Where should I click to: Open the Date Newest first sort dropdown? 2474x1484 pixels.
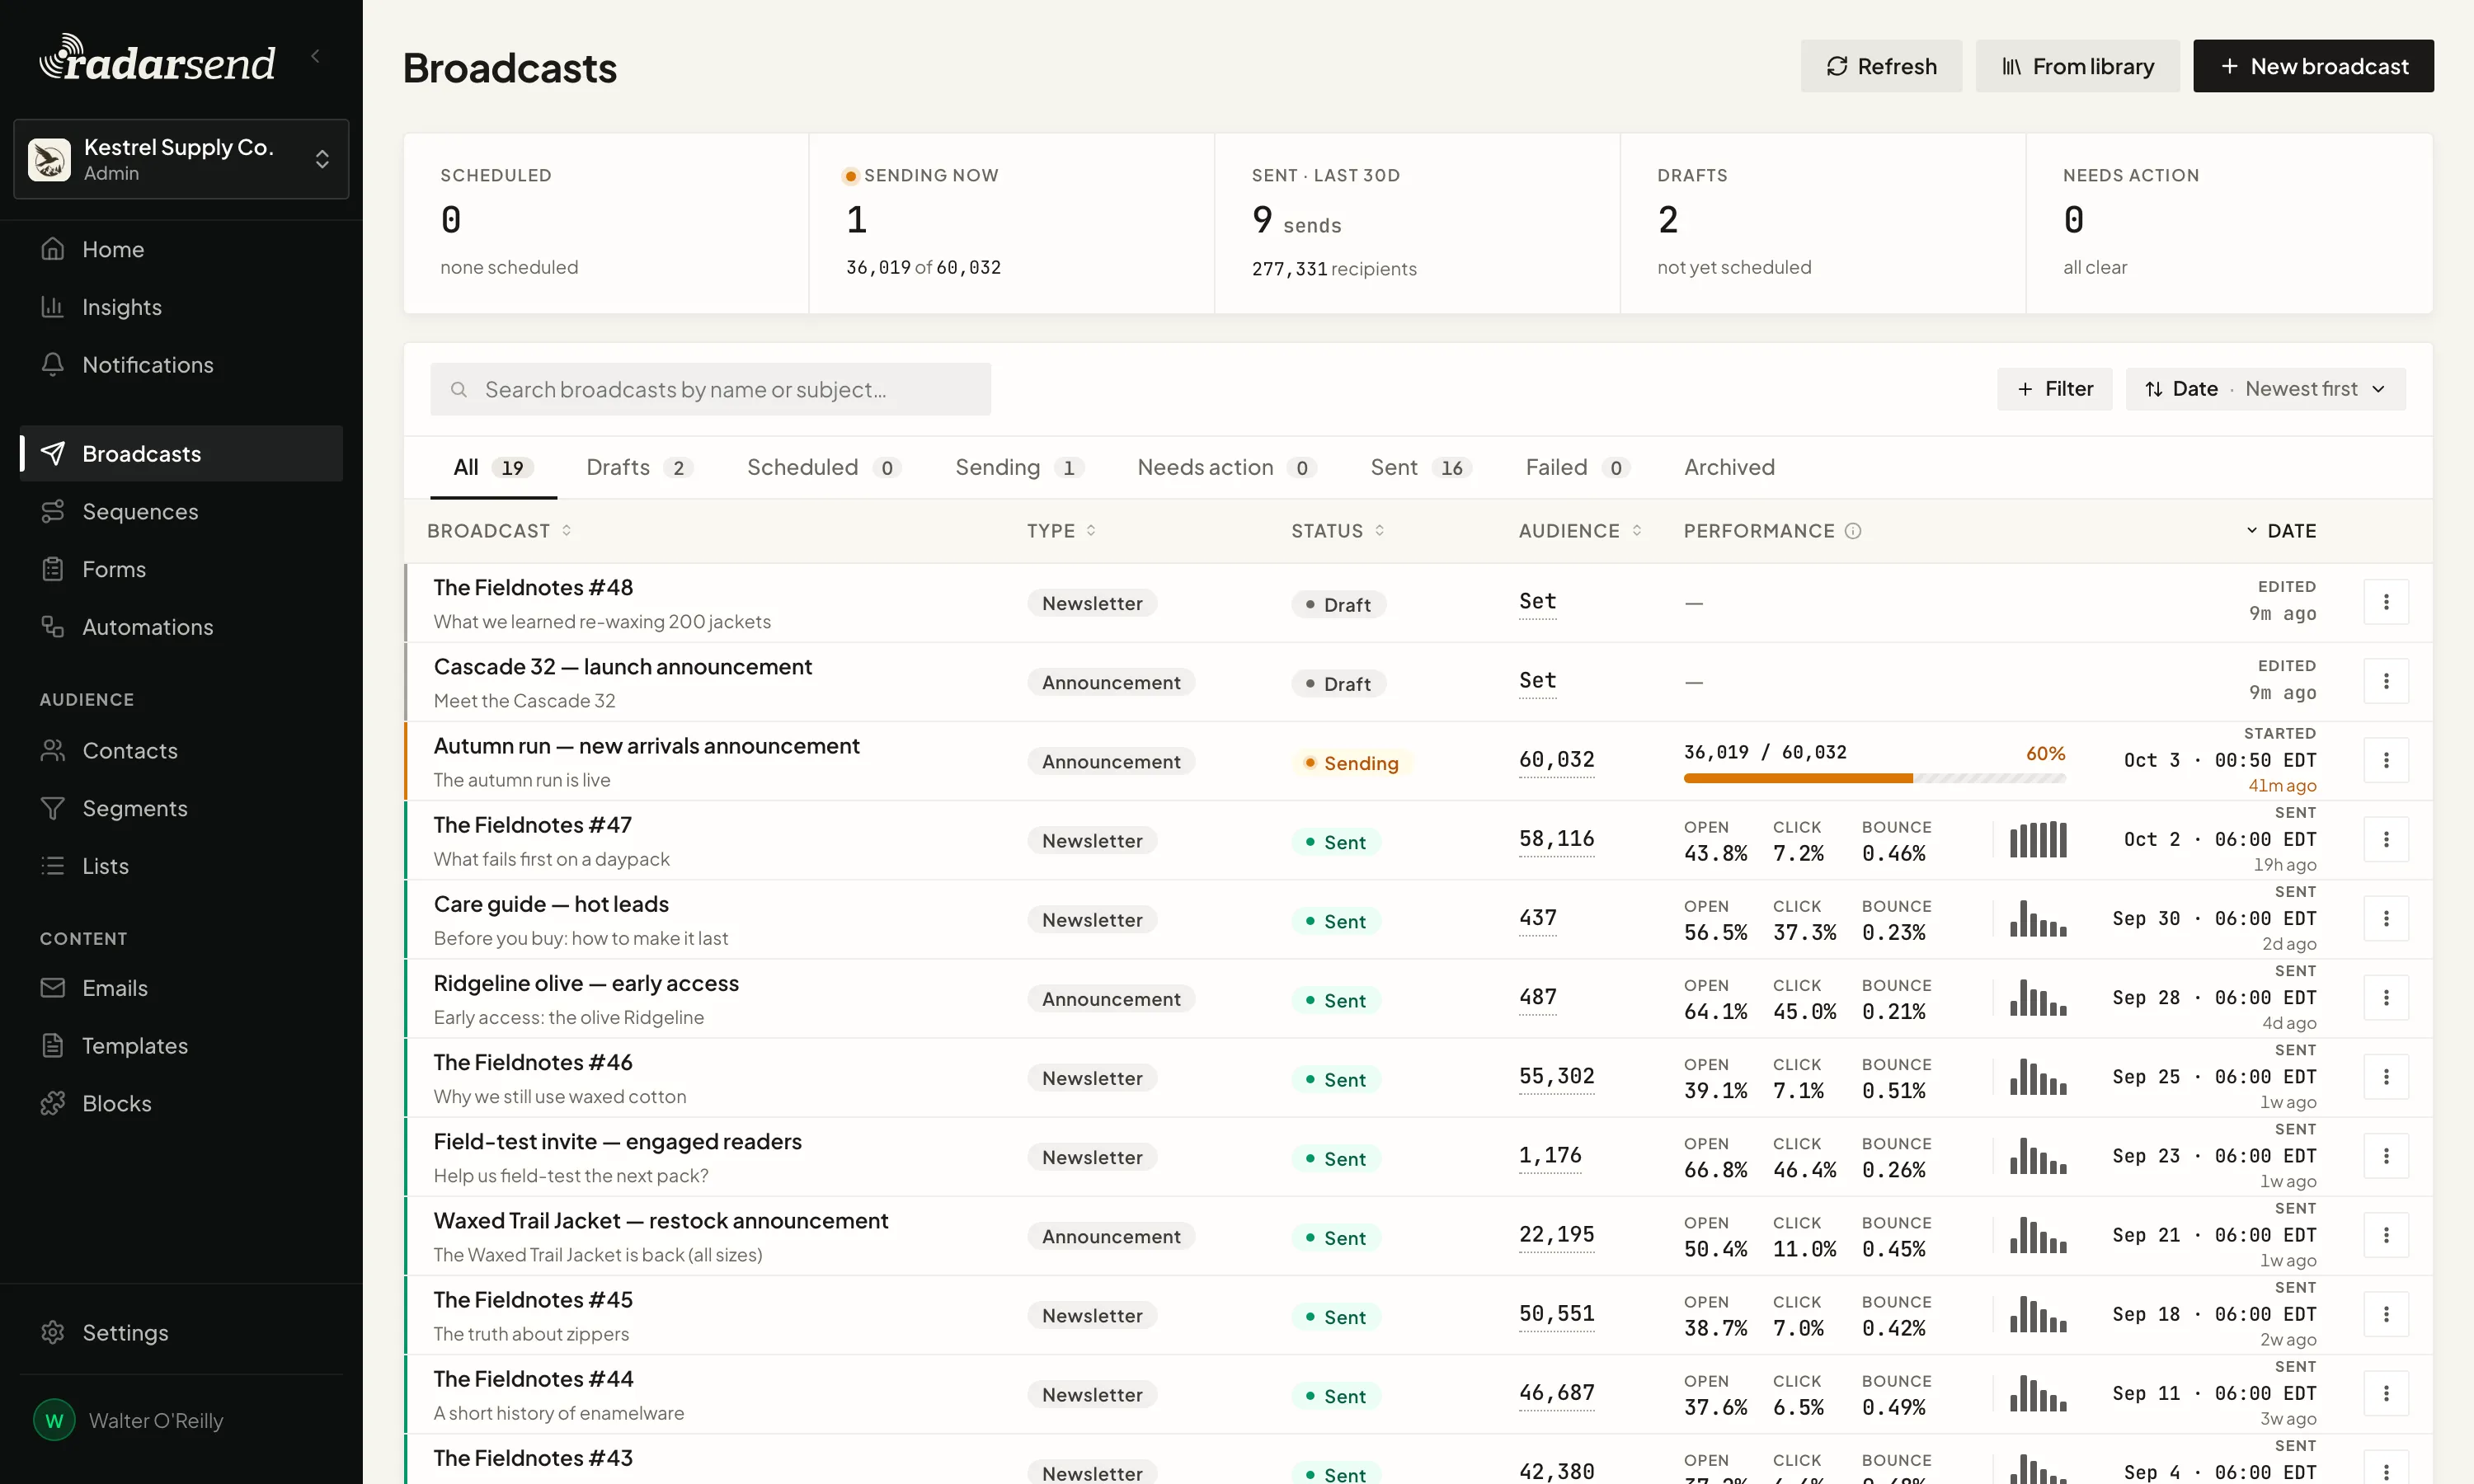(x=2265, y=389)
